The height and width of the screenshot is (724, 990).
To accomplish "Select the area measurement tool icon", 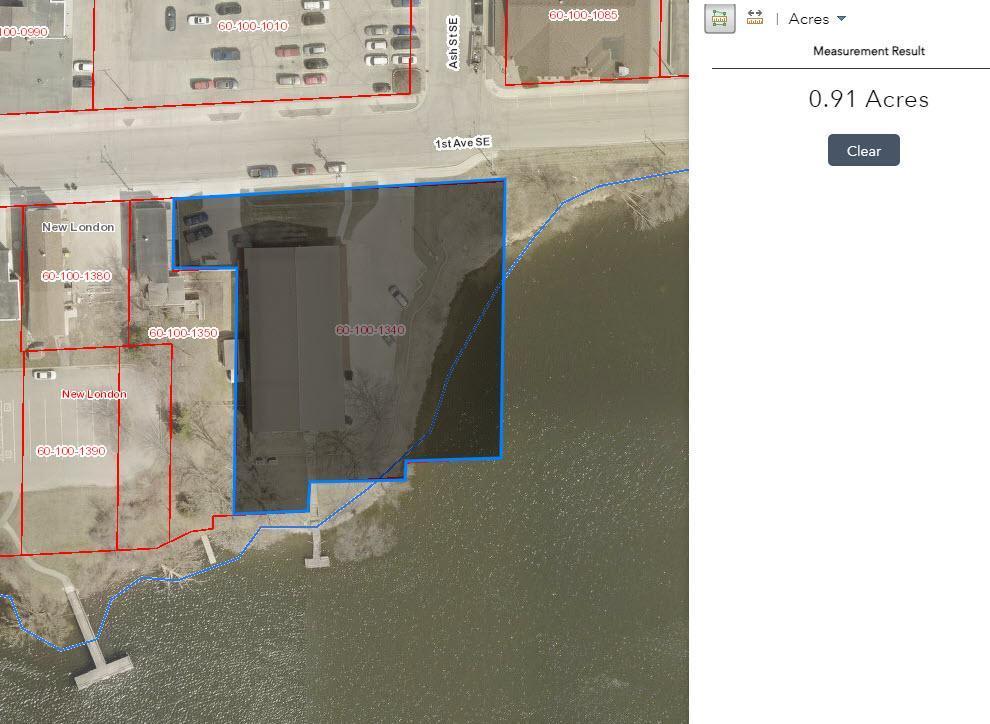I will tap(719, 18).
